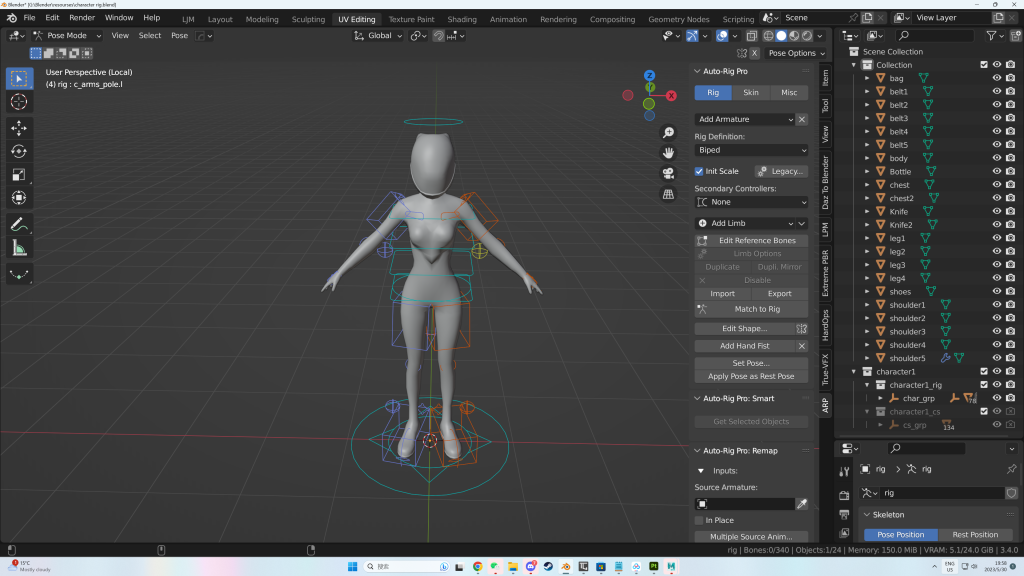Select the Cursor tool in the toolbar
This screenshot has height=576, width=1024.
coord(19,102)
